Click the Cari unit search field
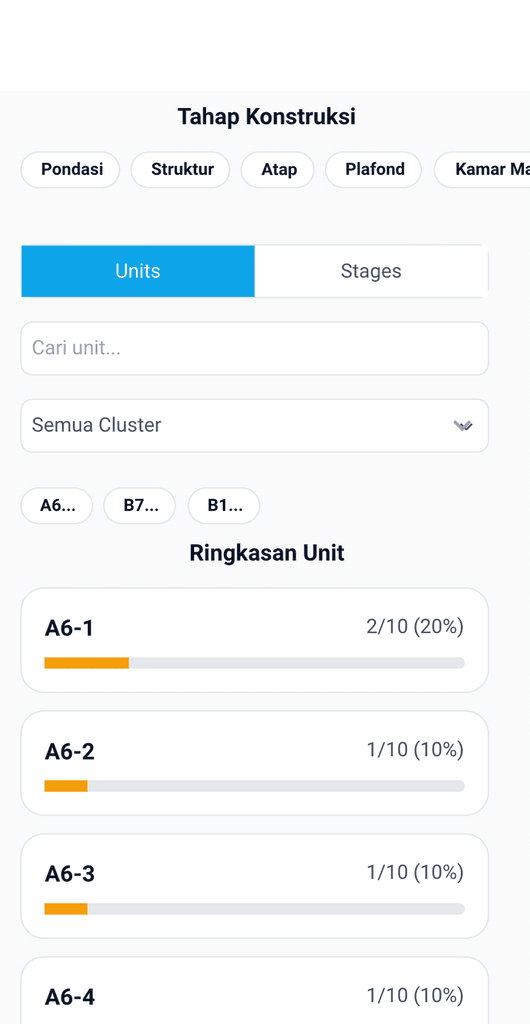 click(x=255, y=348)
